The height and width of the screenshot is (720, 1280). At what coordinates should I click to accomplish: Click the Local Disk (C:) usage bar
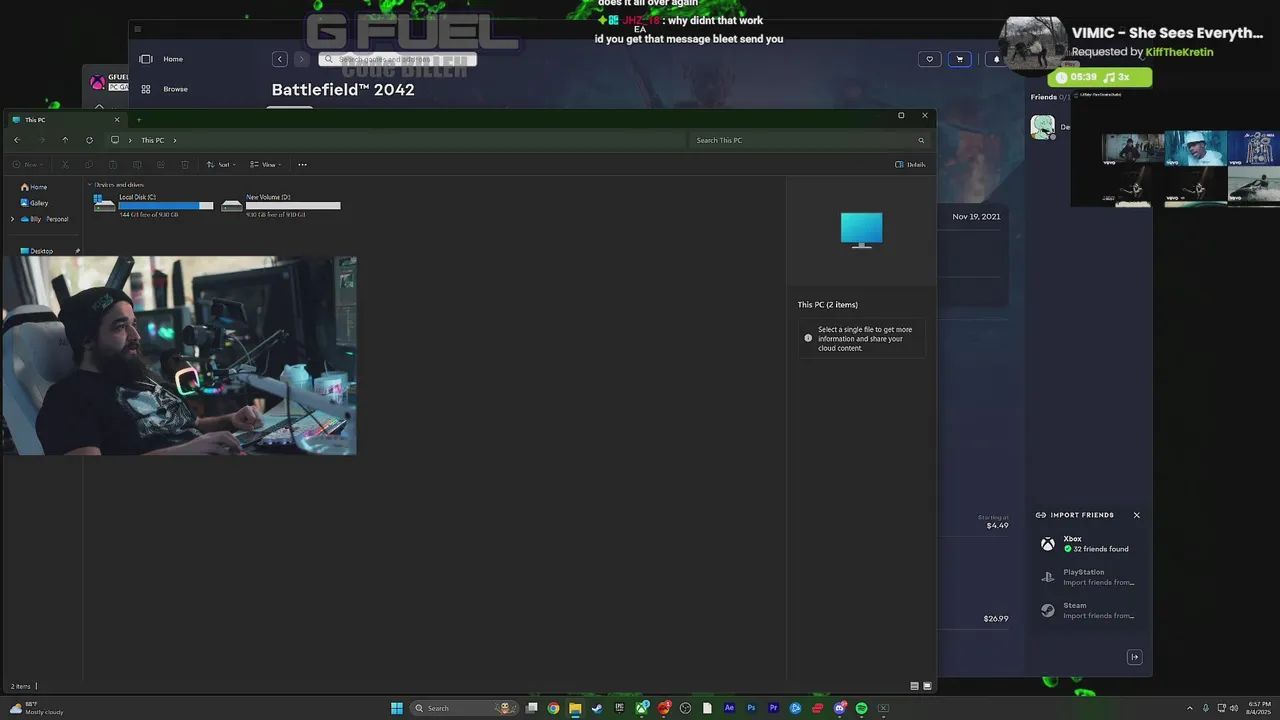pos(166,206)
